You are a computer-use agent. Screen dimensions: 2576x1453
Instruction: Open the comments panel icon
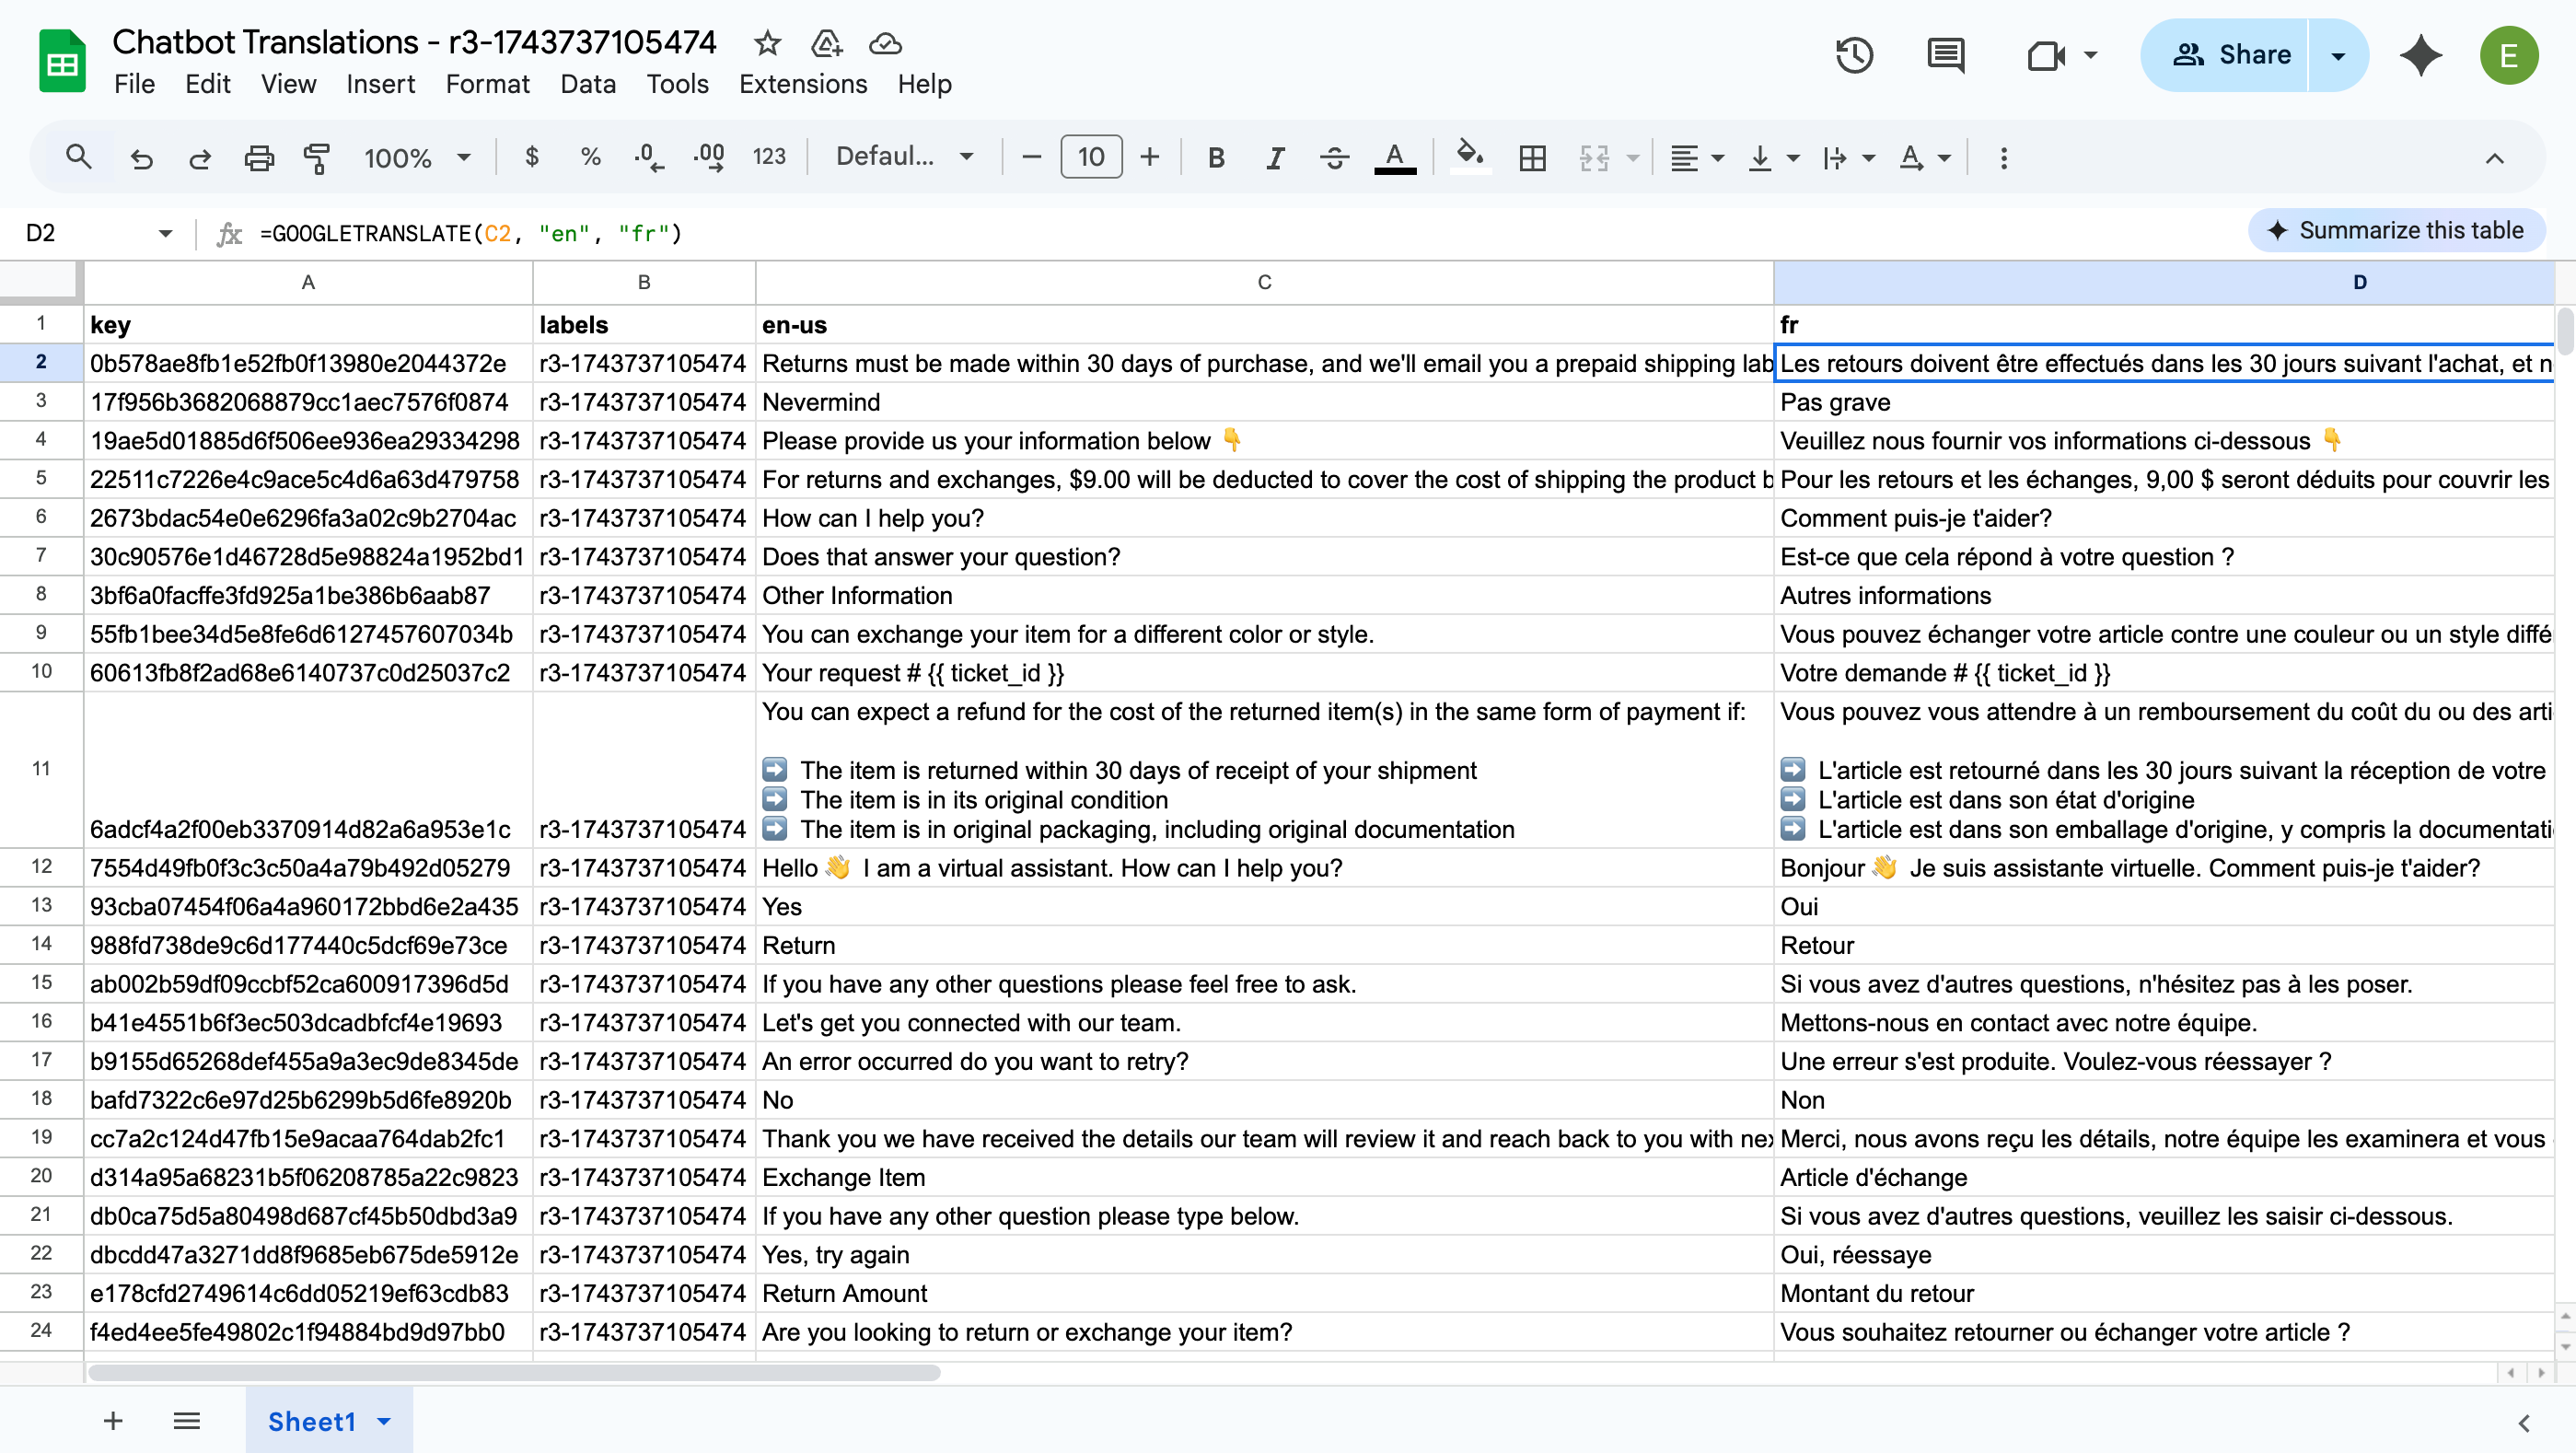click(1945, 55)
